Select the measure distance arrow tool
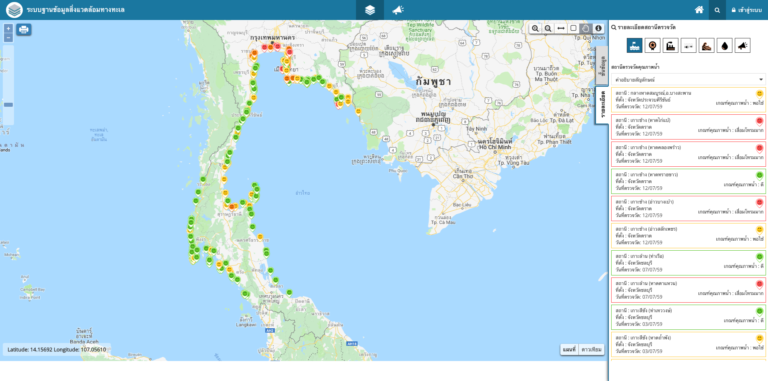The width and height of the screenshot is (768, 381). [x=561, y=28]
